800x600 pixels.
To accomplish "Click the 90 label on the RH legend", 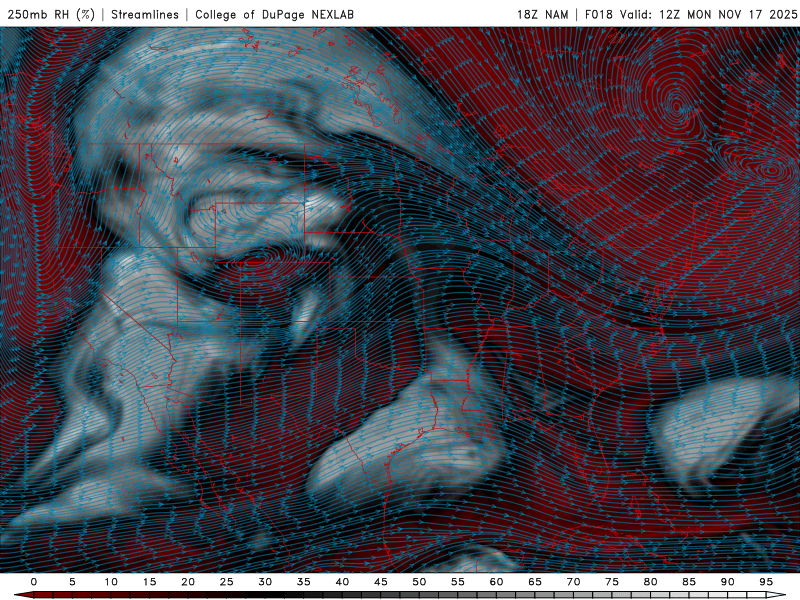I will [727, 582].
